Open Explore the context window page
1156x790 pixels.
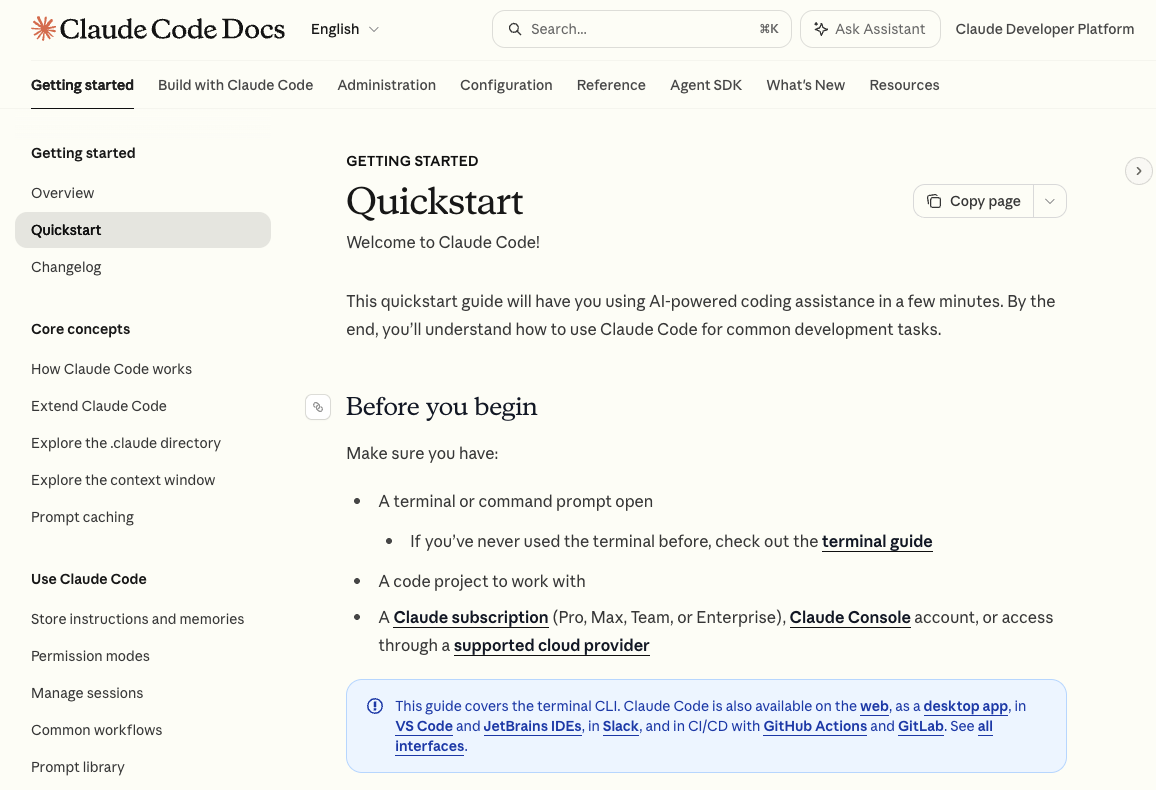[x=123, y=480]
